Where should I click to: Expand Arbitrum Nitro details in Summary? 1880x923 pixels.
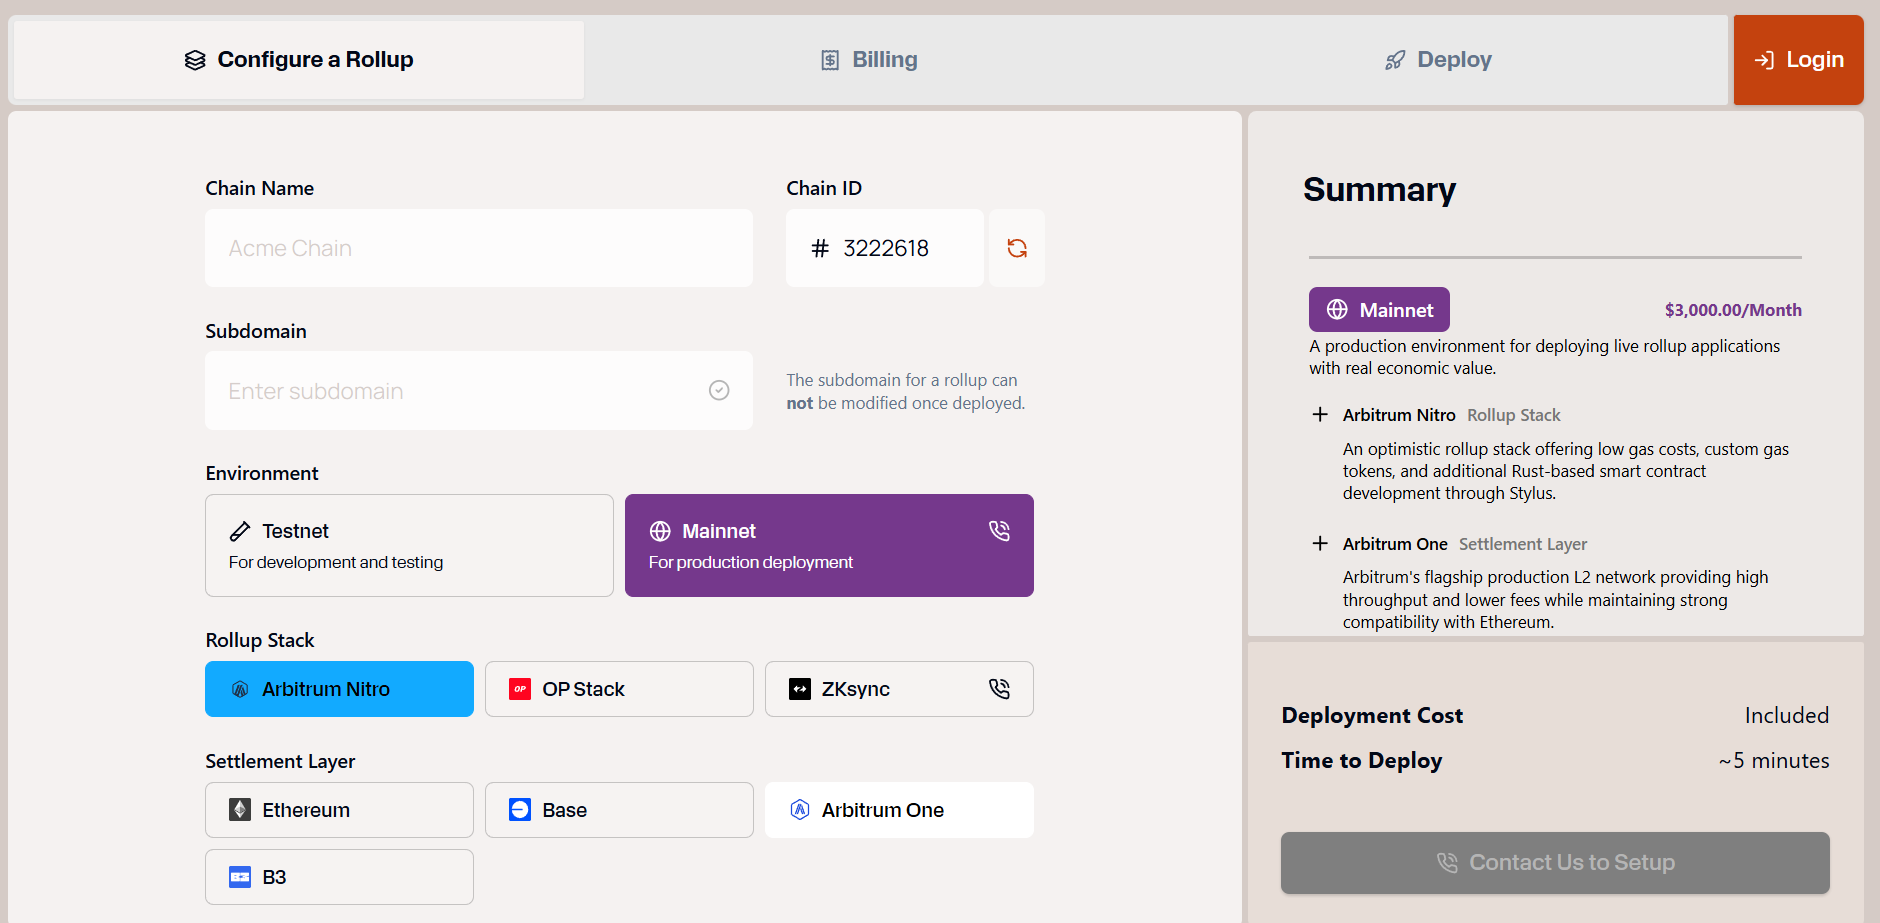click(x=1320, y=415)
